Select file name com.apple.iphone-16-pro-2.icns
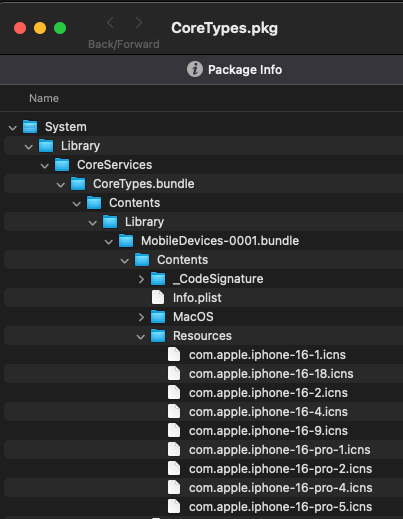 [280, 469]
